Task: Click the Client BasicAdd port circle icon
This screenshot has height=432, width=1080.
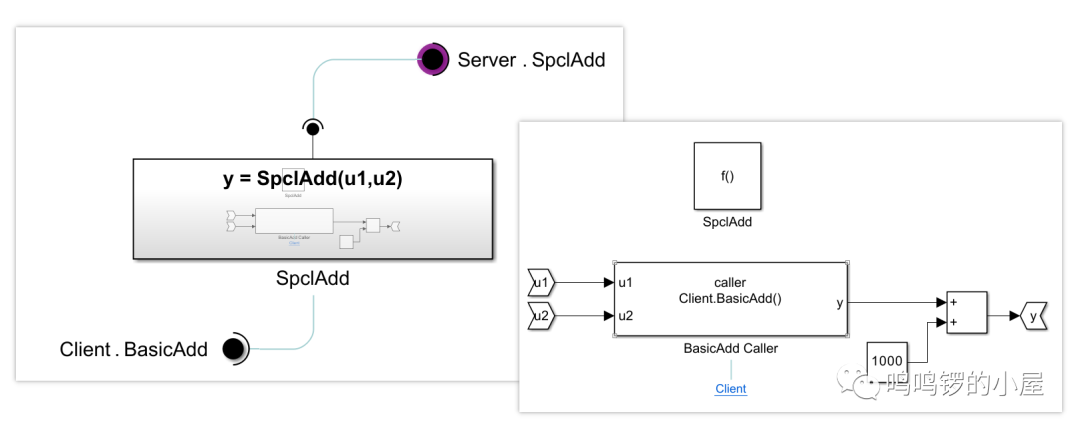Action: 234,349
